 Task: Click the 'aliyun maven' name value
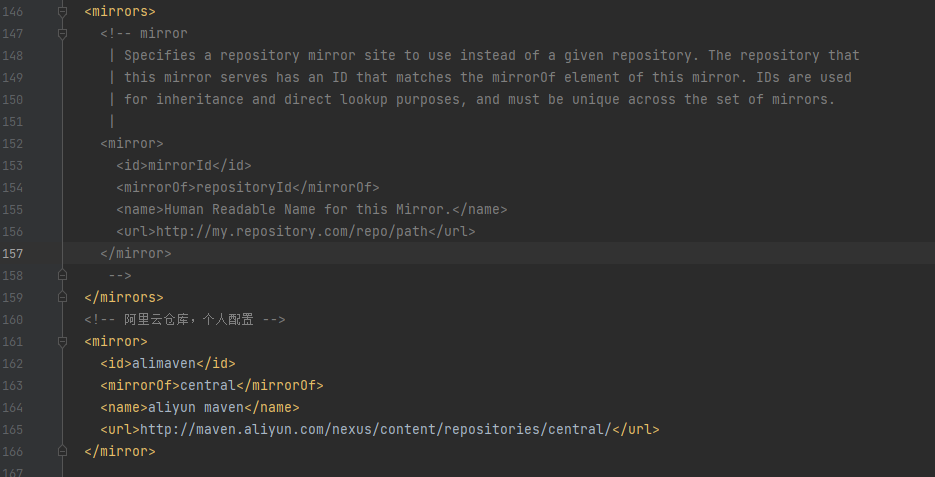[196, 407]
